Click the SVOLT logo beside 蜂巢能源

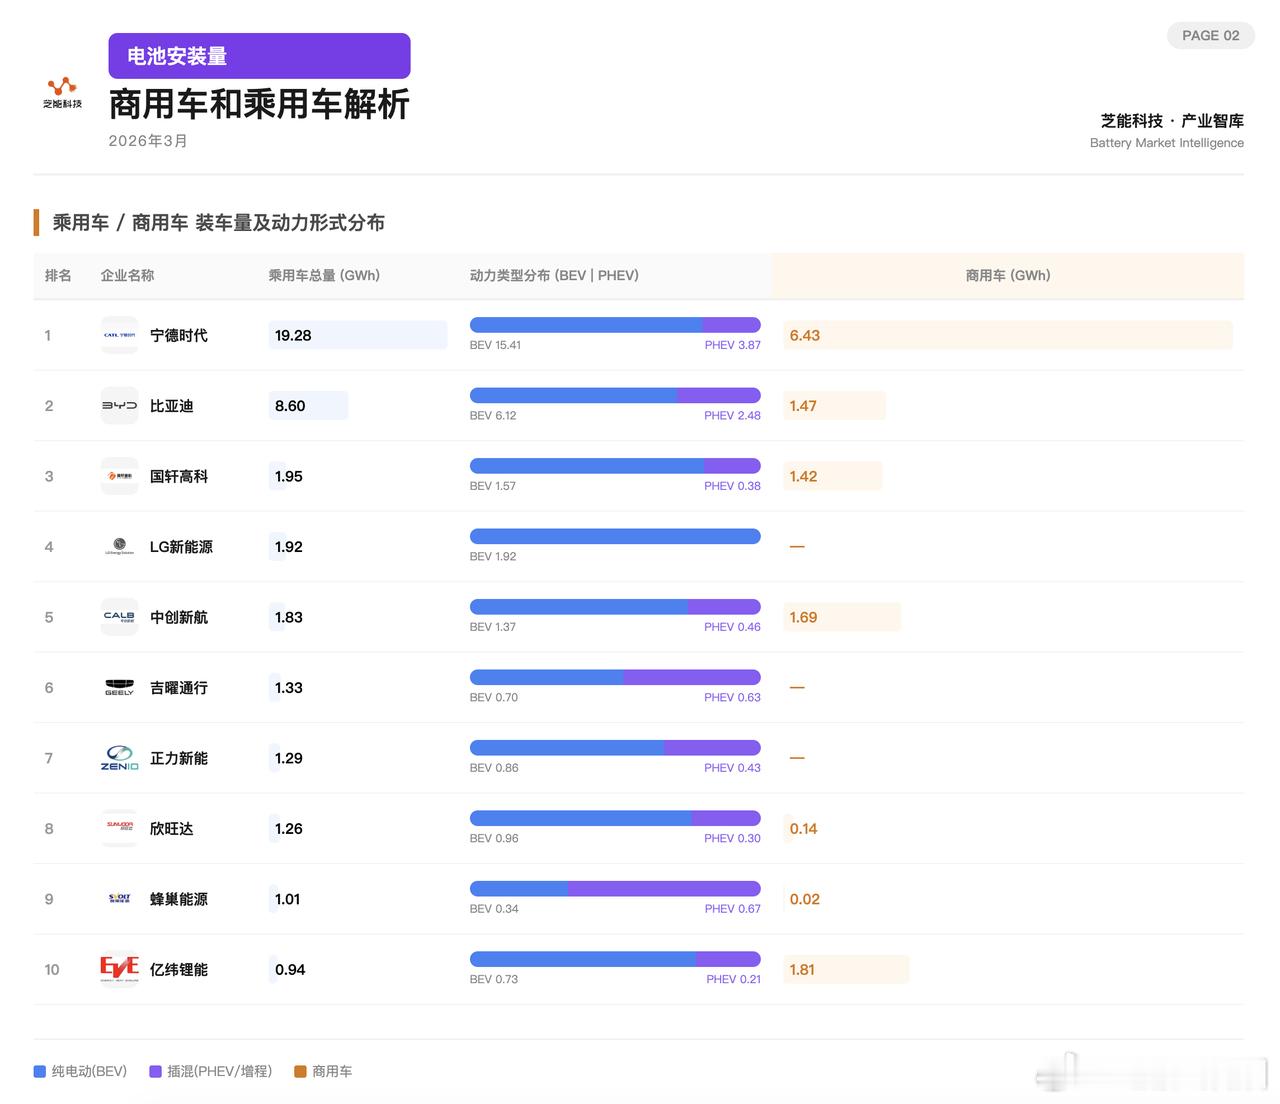point(119,899)
